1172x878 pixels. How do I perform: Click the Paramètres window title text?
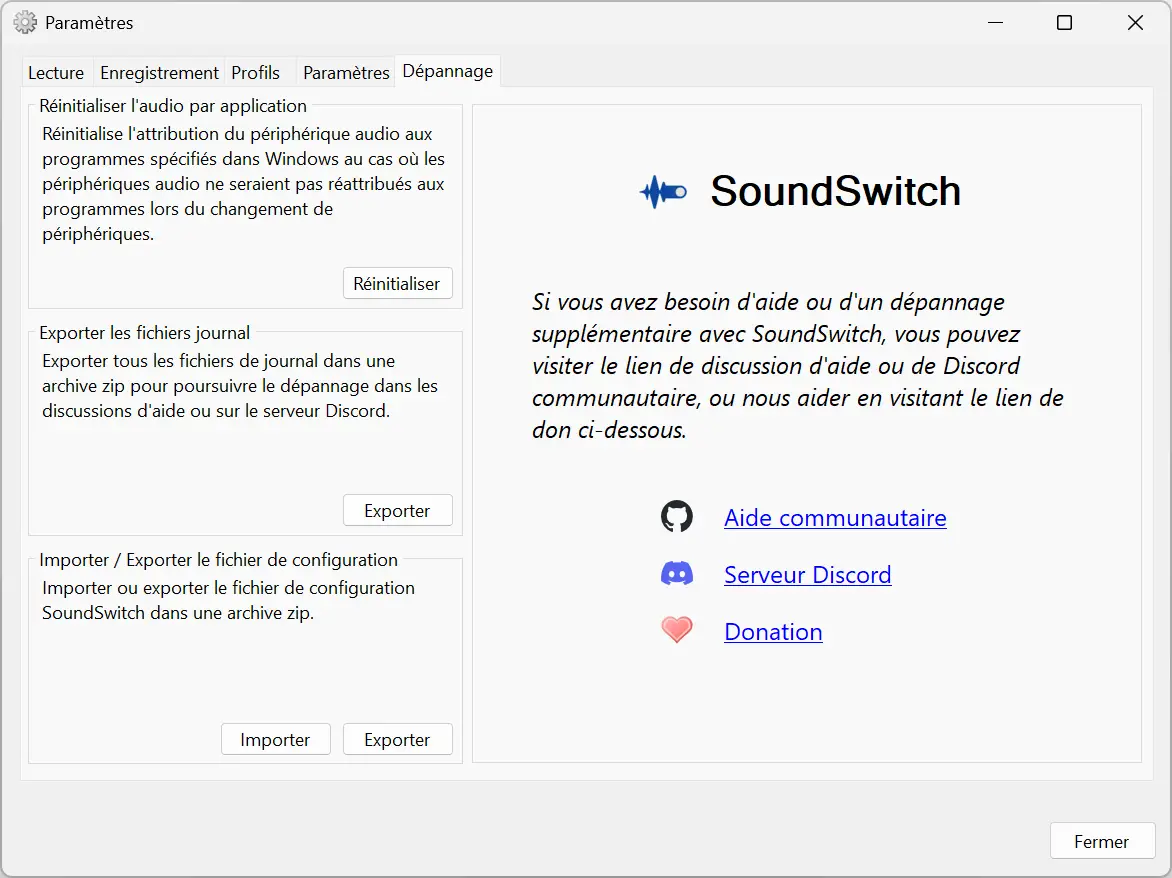click(x=89, y=23)
